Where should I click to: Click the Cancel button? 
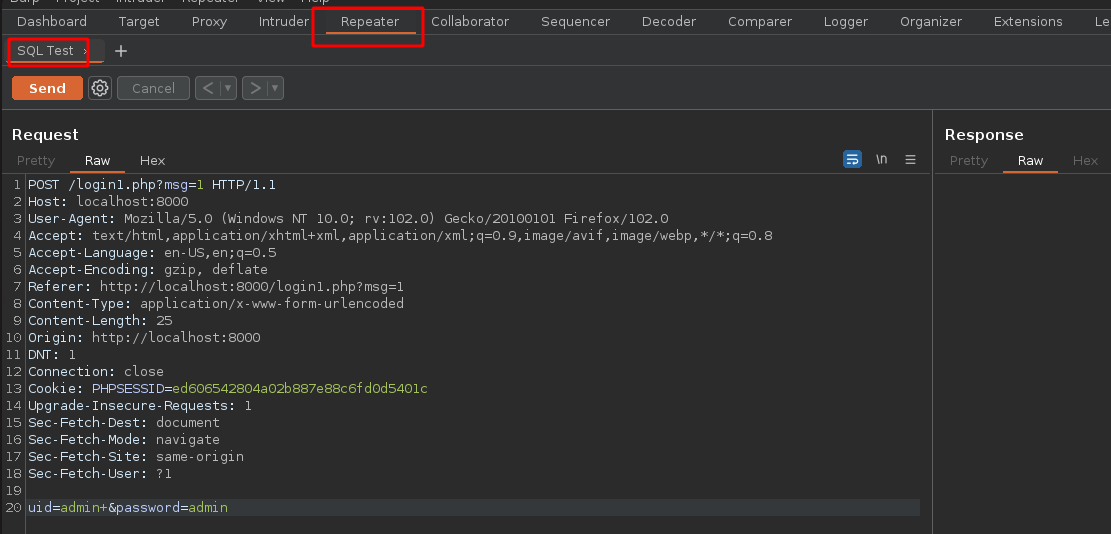click(x=153, y=88)
